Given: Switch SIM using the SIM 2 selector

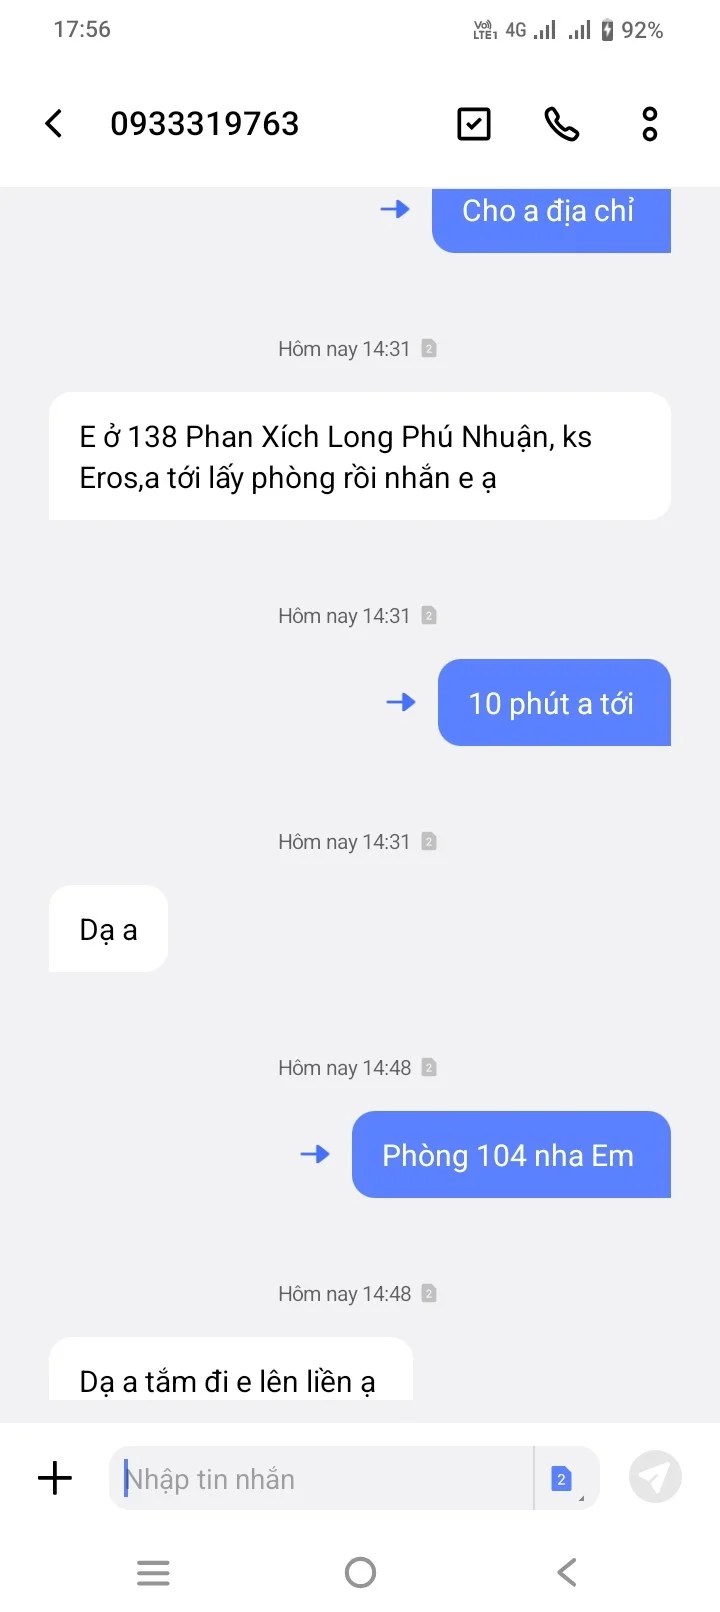Looking at the screenshot, I should [565, 1478].
